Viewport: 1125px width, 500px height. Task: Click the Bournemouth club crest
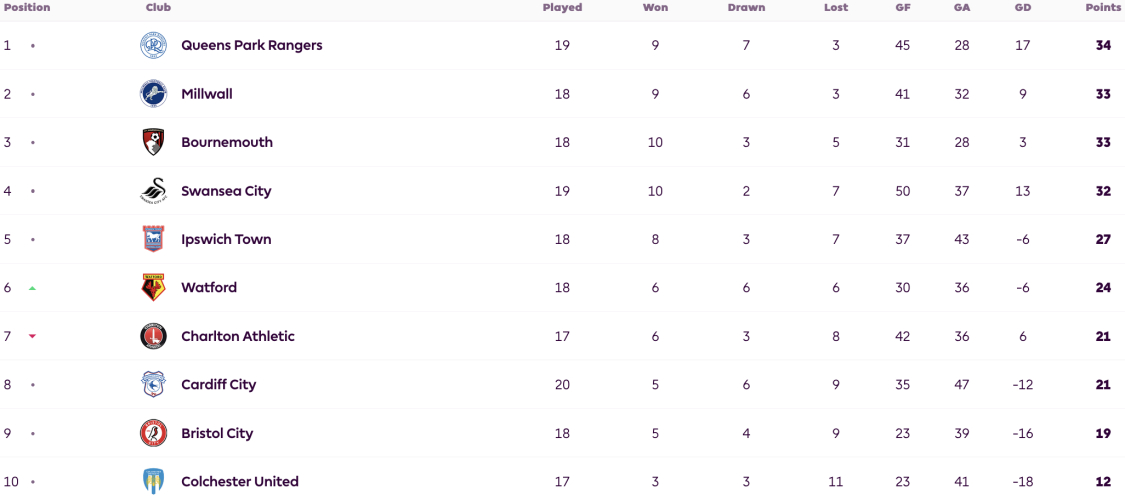pos(153,142)
